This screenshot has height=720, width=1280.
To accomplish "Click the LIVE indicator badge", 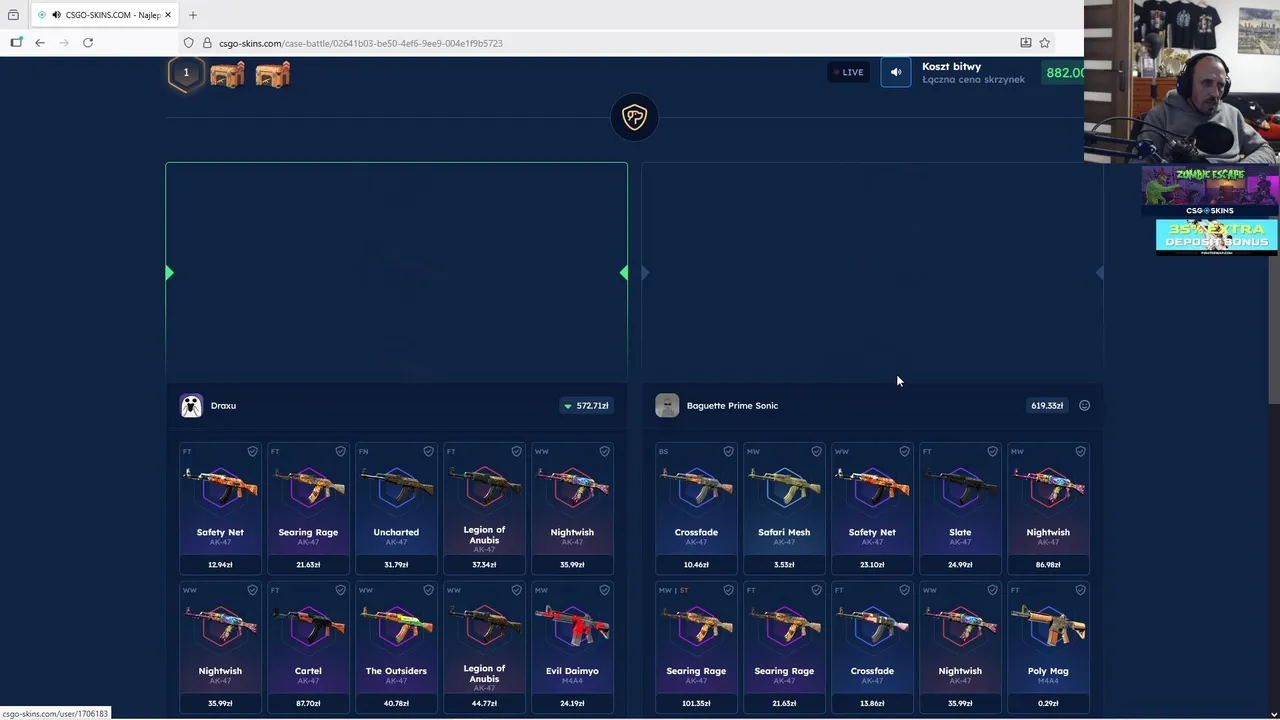I will [848, 72].
